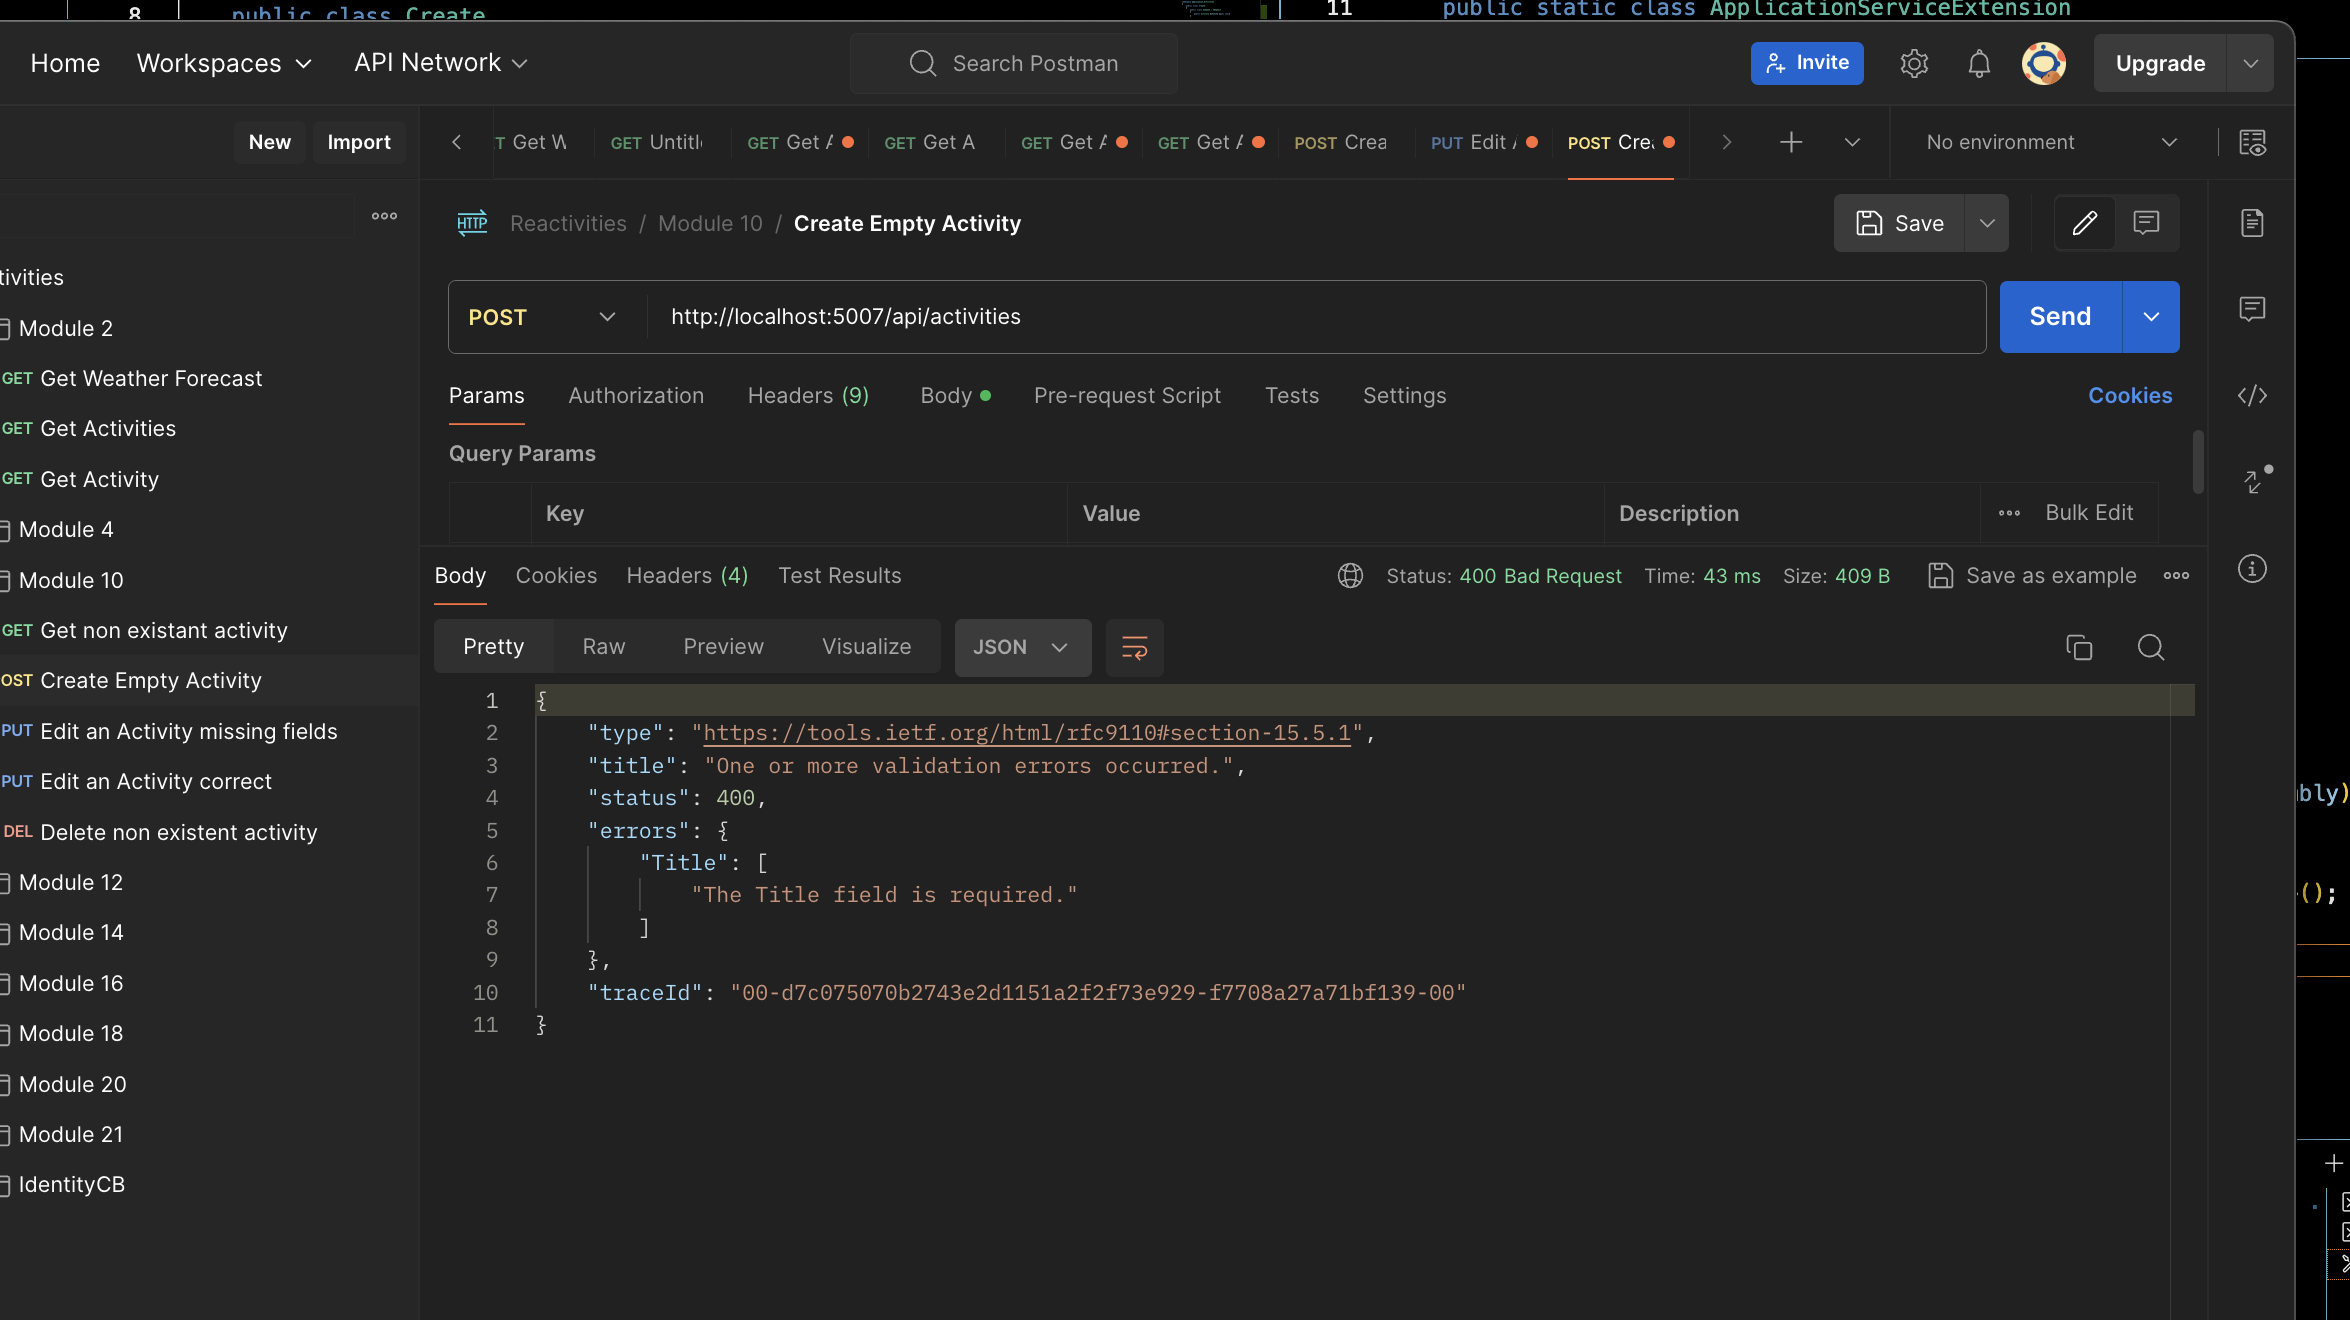Expand the JSON format dropdown
The height and width of the screenshot is (1320, 2350).
coord(1021,648)
